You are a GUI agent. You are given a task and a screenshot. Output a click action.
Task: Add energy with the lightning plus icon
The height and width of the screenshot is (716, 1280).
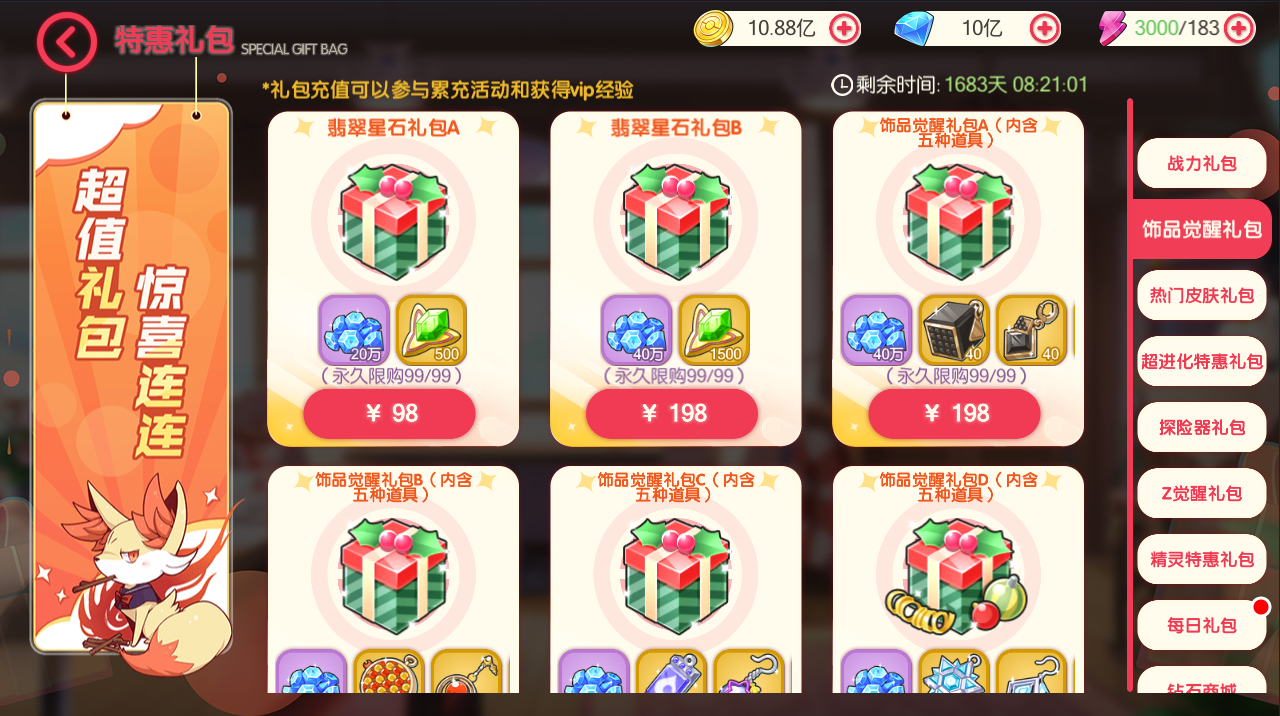coord(1239,28)
